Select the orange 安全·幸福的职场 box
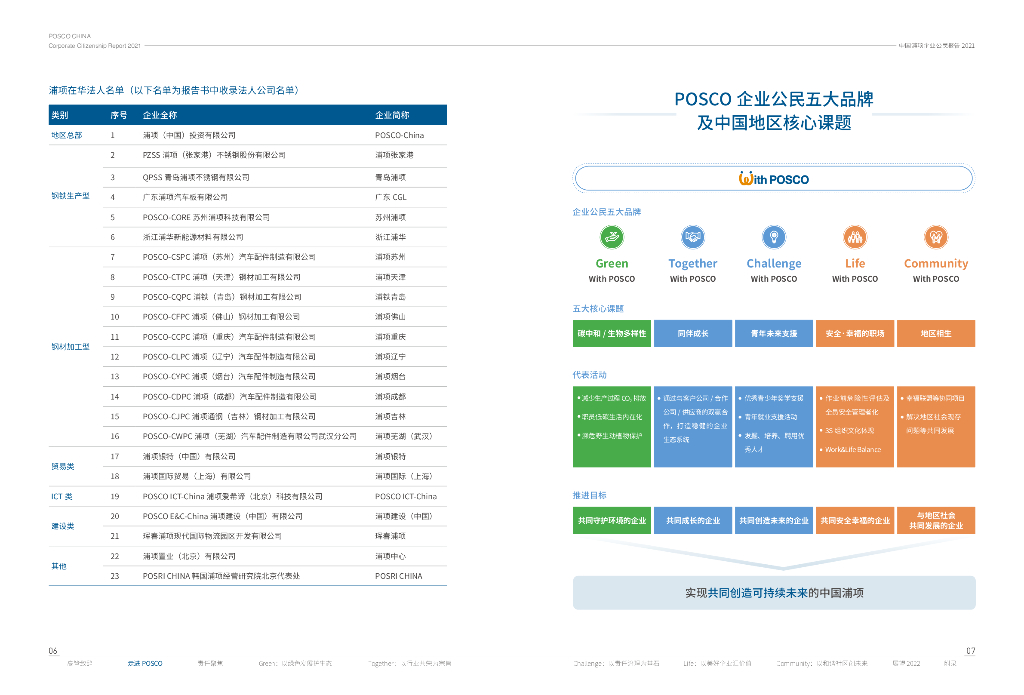The height and width of the screenshot is (695, 1024). (x=854, y=333)
